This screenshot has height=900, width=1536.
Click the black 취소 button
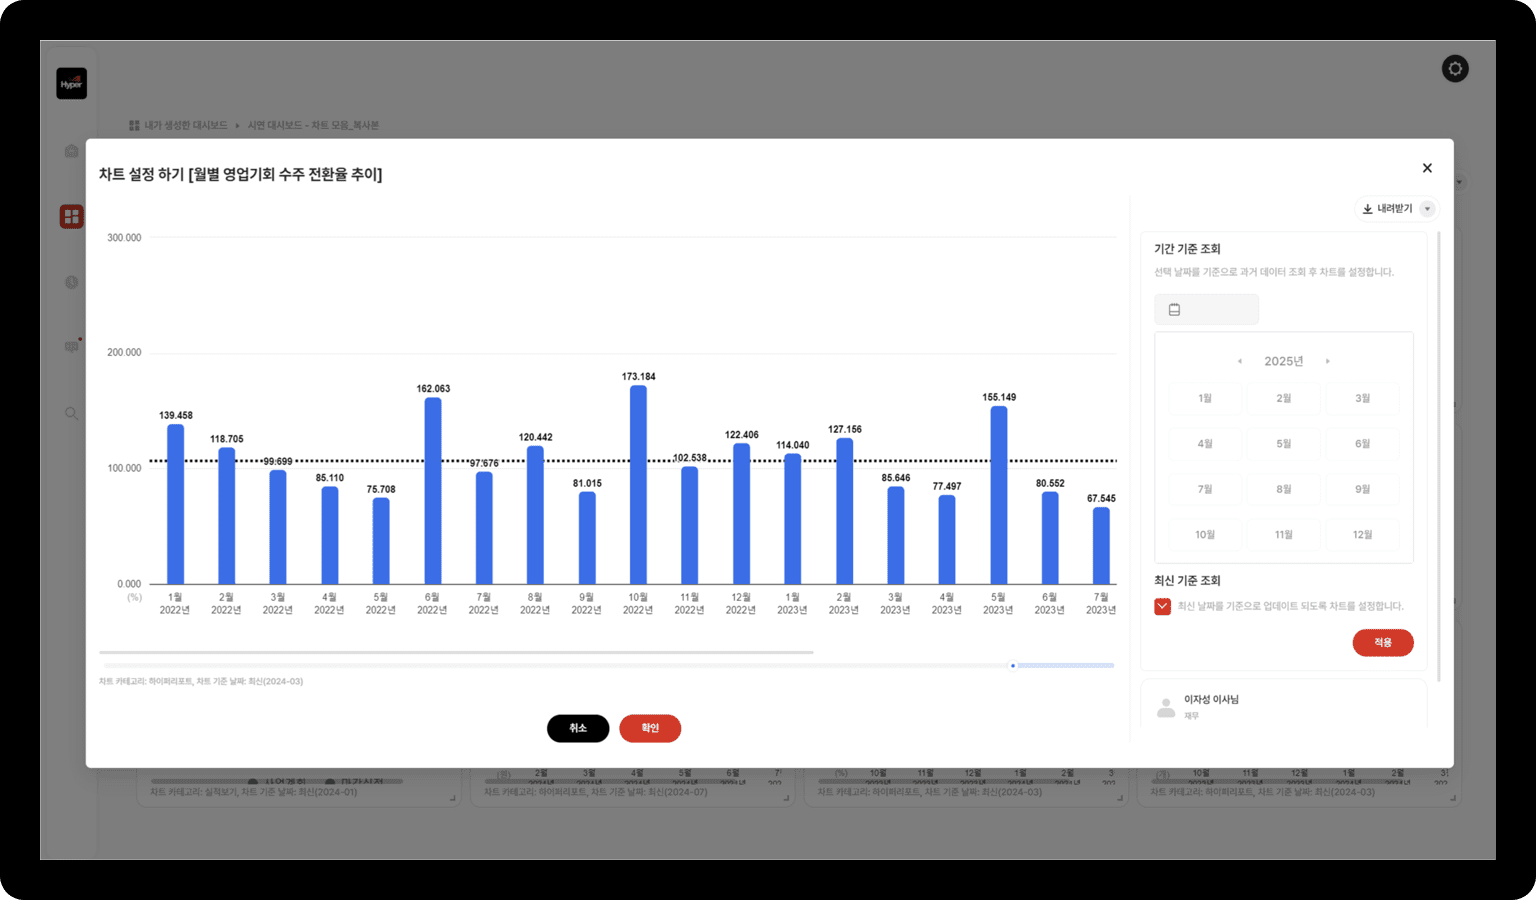[578, 728]
